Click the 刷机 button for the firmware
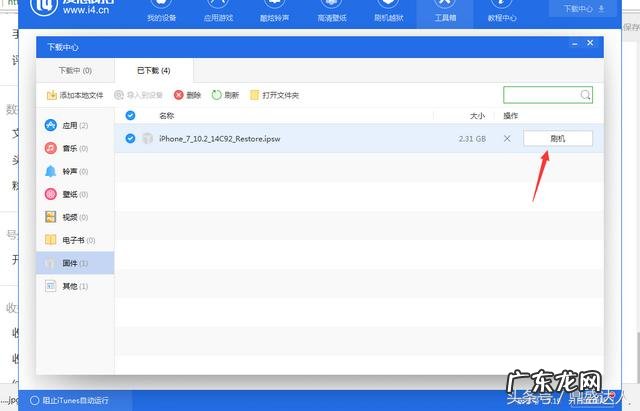This screenshot has height=411, width=640. (x=558, y=138)
